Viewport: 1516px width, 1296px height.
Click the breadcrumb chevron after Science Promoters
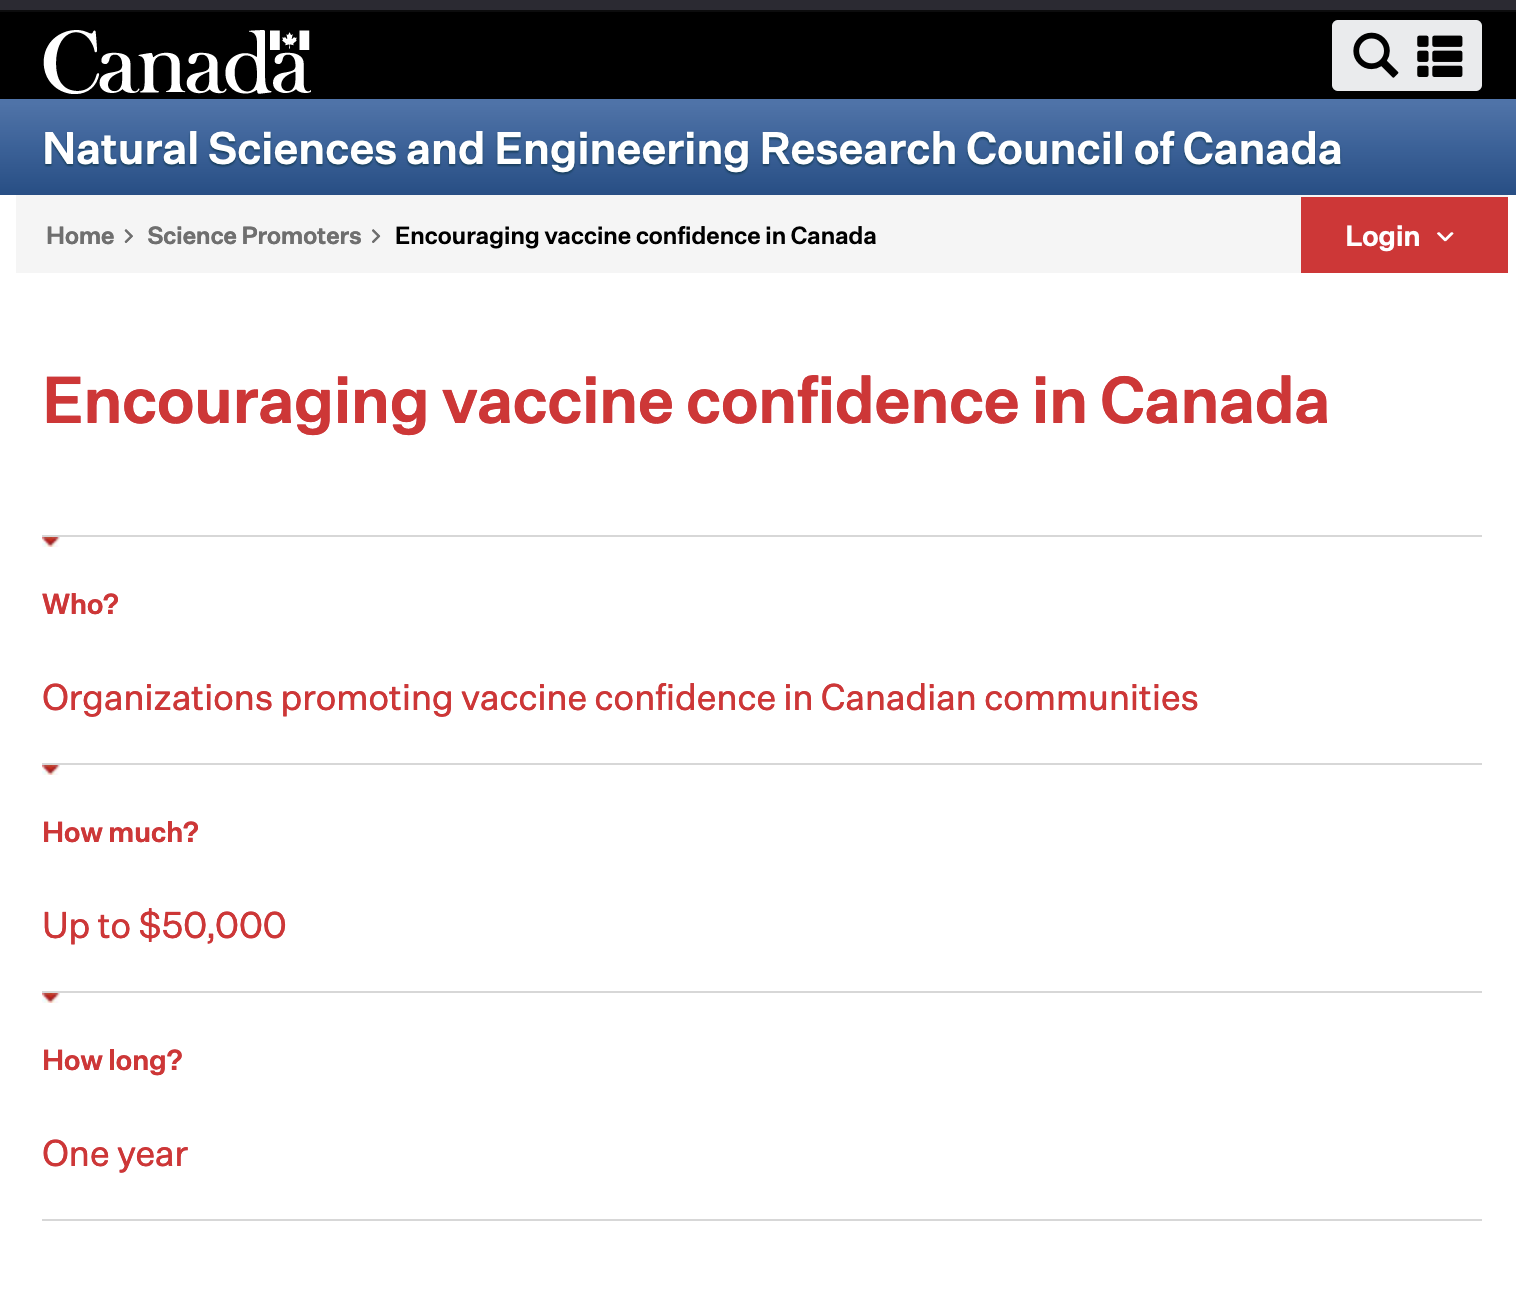[376, 237]
